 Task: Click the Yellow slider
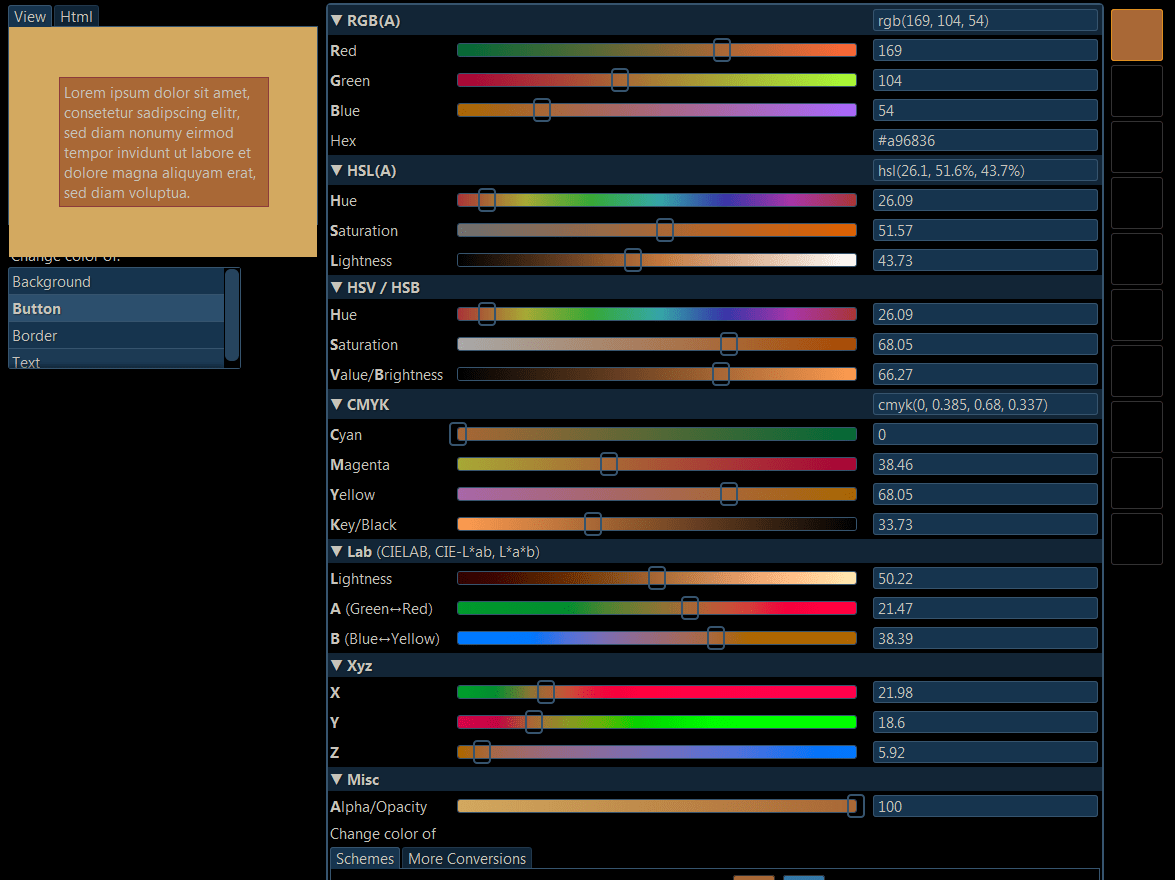656,494
